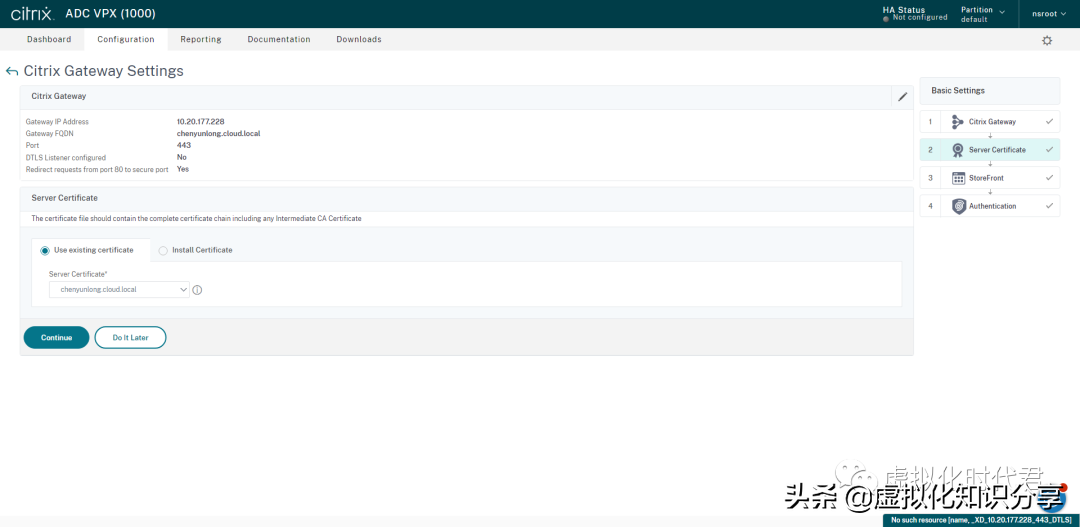Screen dimensions: 1080x527
Task: Expand the Partition default menu
Action: [x=983, y=14]
